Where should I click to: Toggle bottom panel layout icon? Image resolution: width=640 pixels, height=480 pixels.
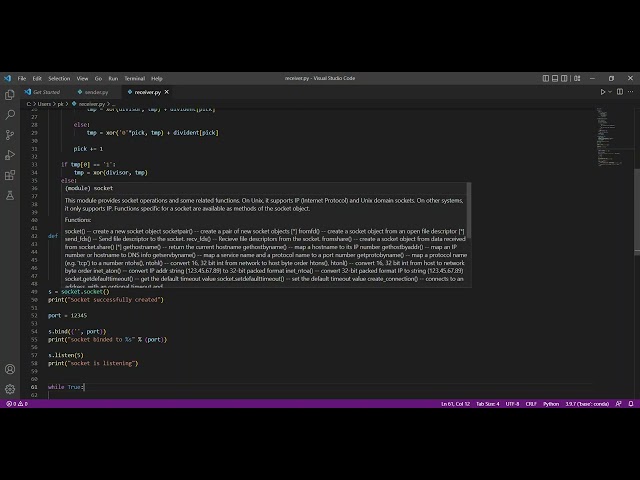click(555, 78)
